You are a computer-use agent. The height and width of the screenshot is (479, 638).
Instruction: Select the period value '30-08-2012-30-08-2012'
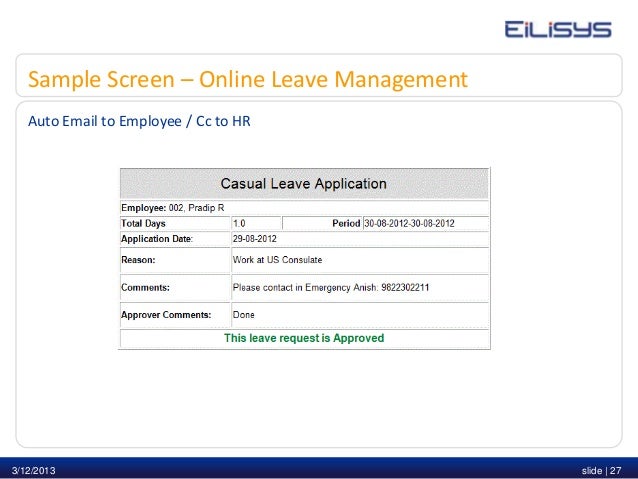coord(409,223)
